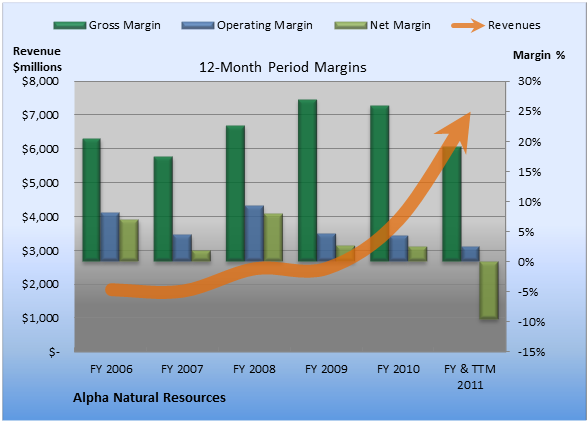This screenshot has height=422, width=588.
Task: Click the Operating Margin legend color swatch
Action: [x=198, y=26]
